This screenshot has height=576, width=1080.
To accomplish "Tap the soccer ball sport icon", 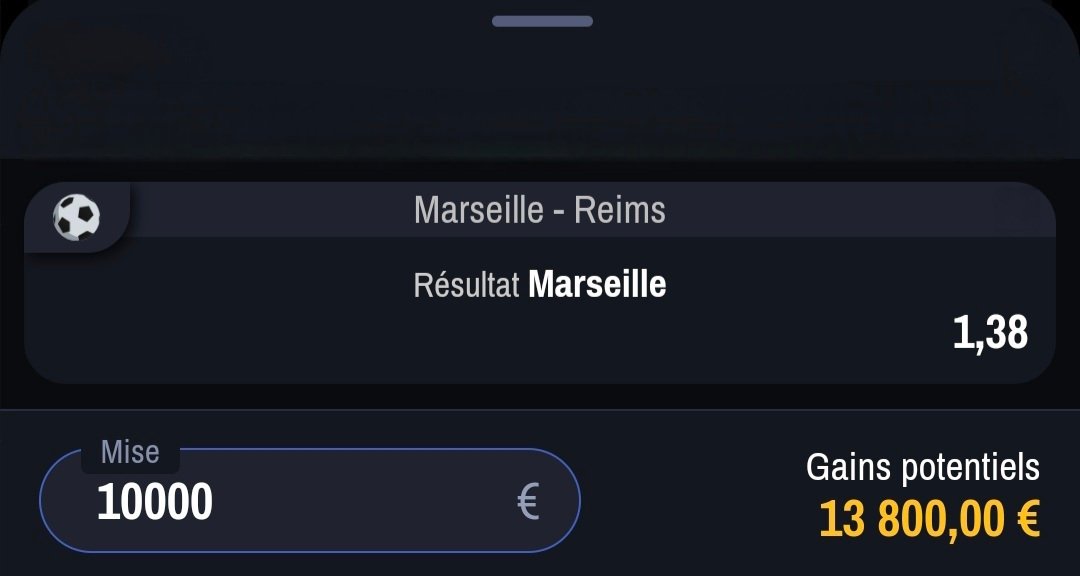I will pos(76,217).
